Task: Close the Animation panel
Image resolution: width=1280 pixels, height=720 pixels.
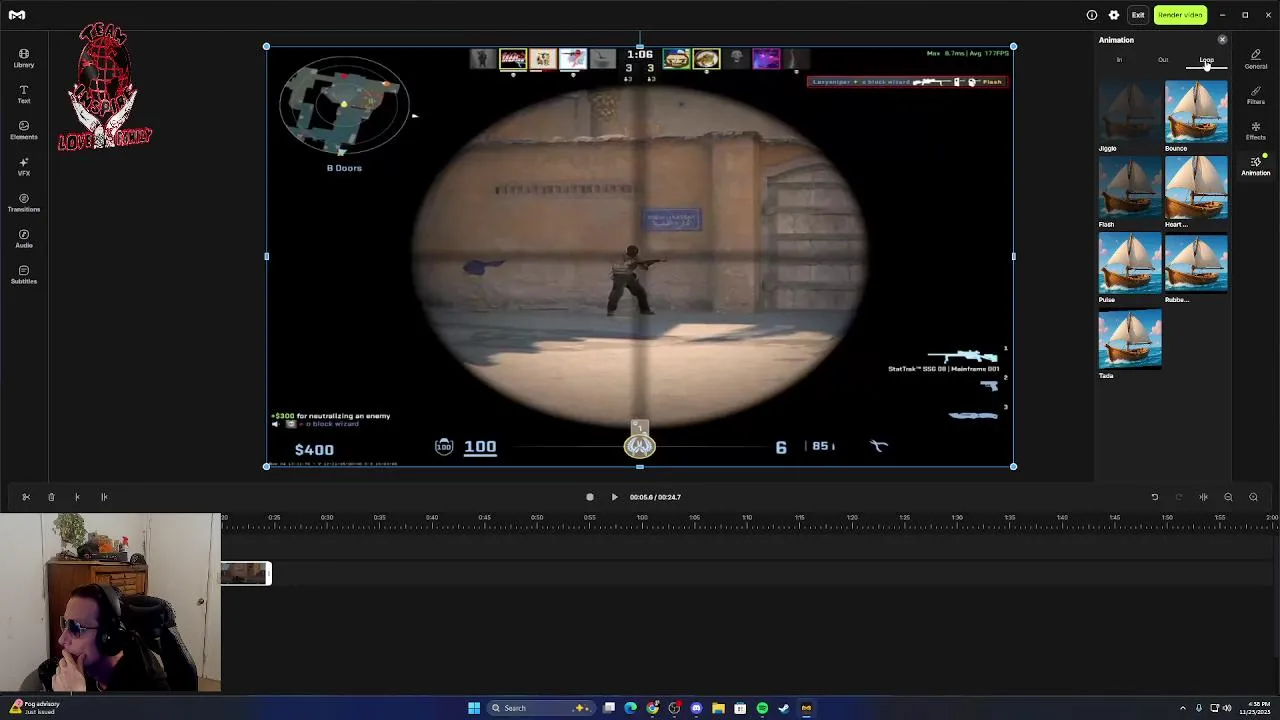Action: click(1222, 40)
